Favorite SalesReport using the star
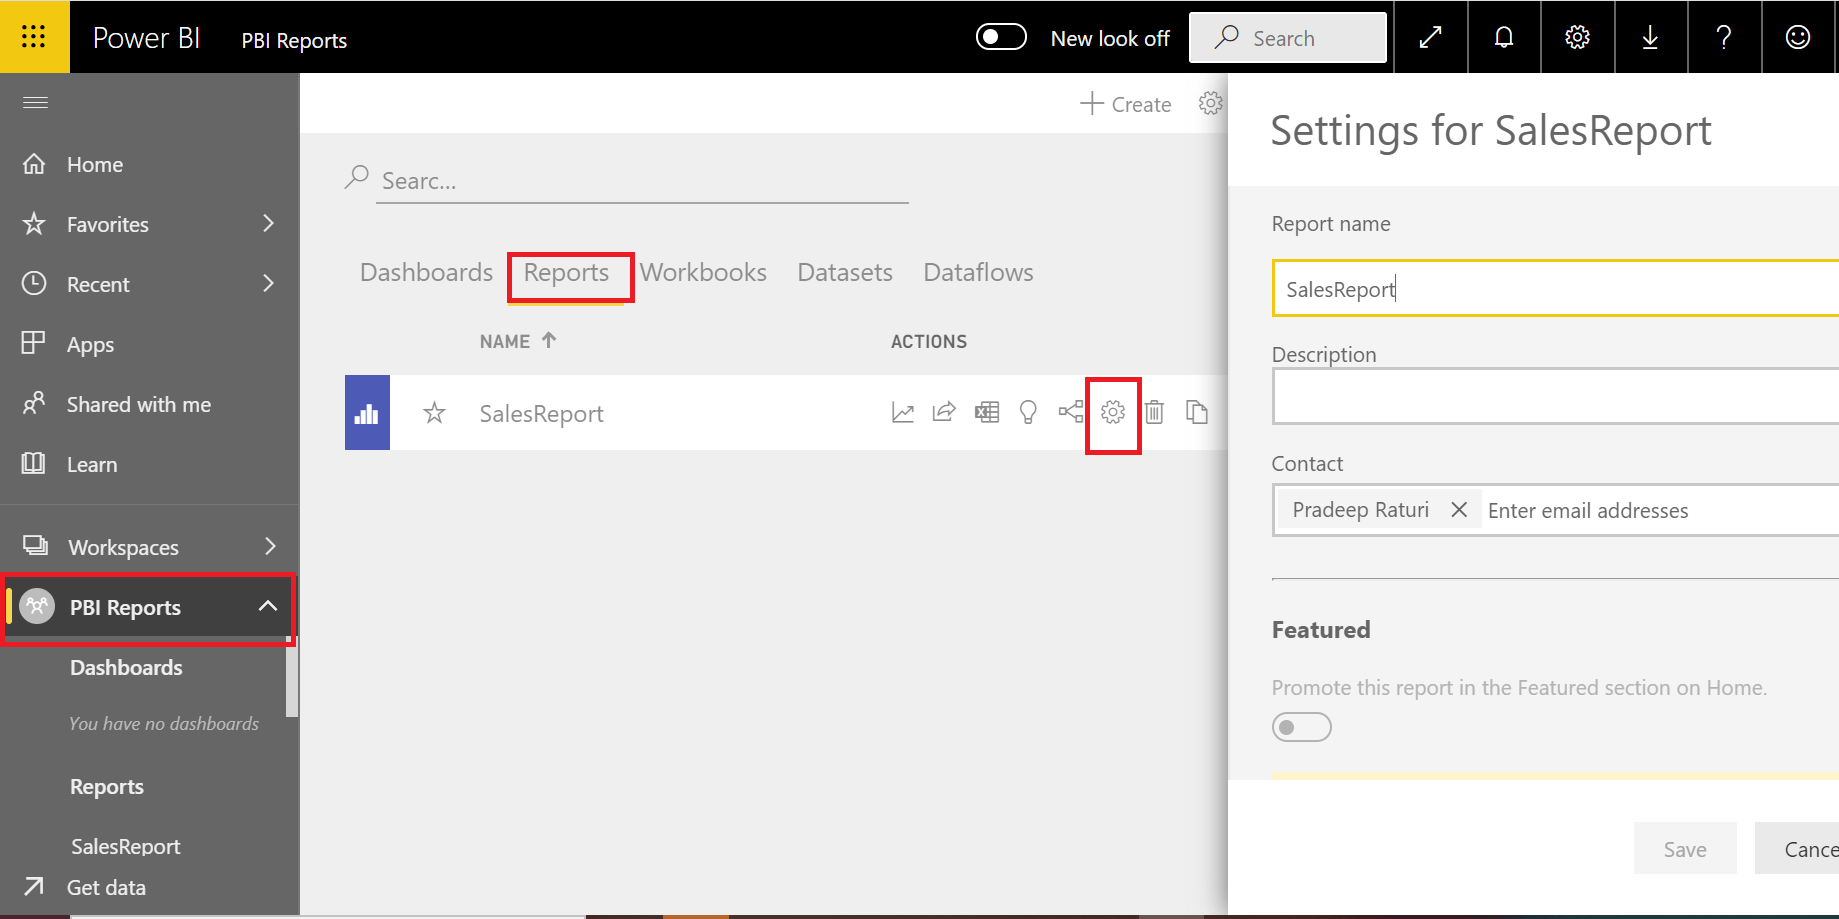This screenshot has height=919, width=1839. (434, 412)
